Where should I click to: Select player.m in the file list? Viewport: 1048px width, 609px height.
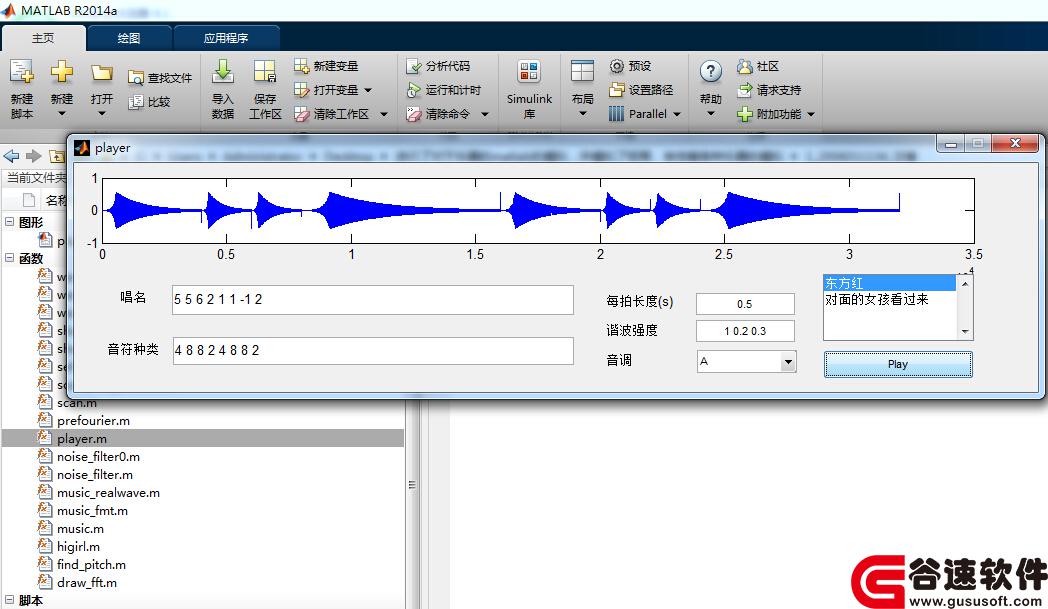pyautogui.click(x=203, y=439)
